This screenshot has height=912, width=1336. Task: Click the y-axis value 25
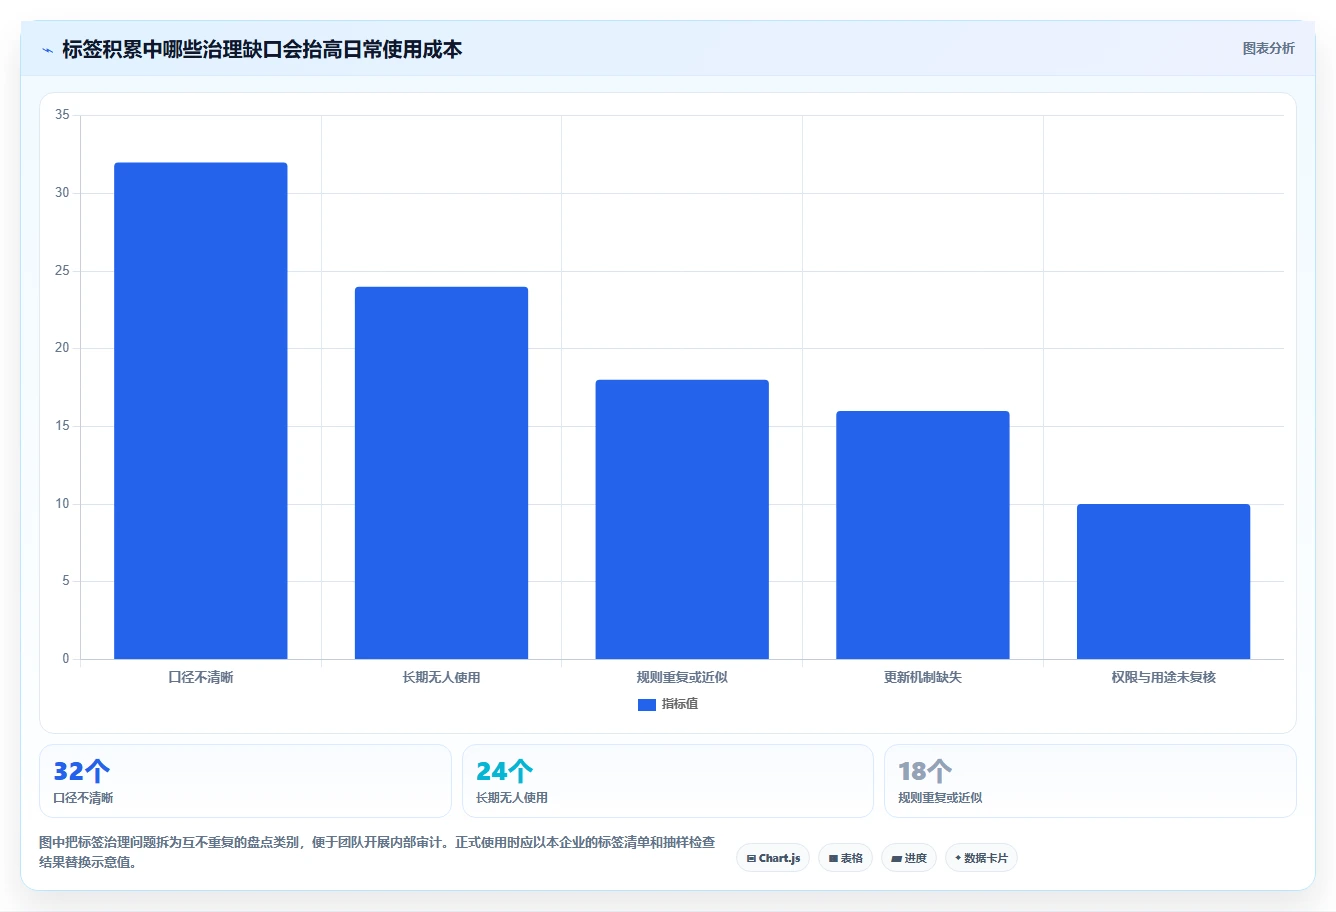tap(62, 271)
